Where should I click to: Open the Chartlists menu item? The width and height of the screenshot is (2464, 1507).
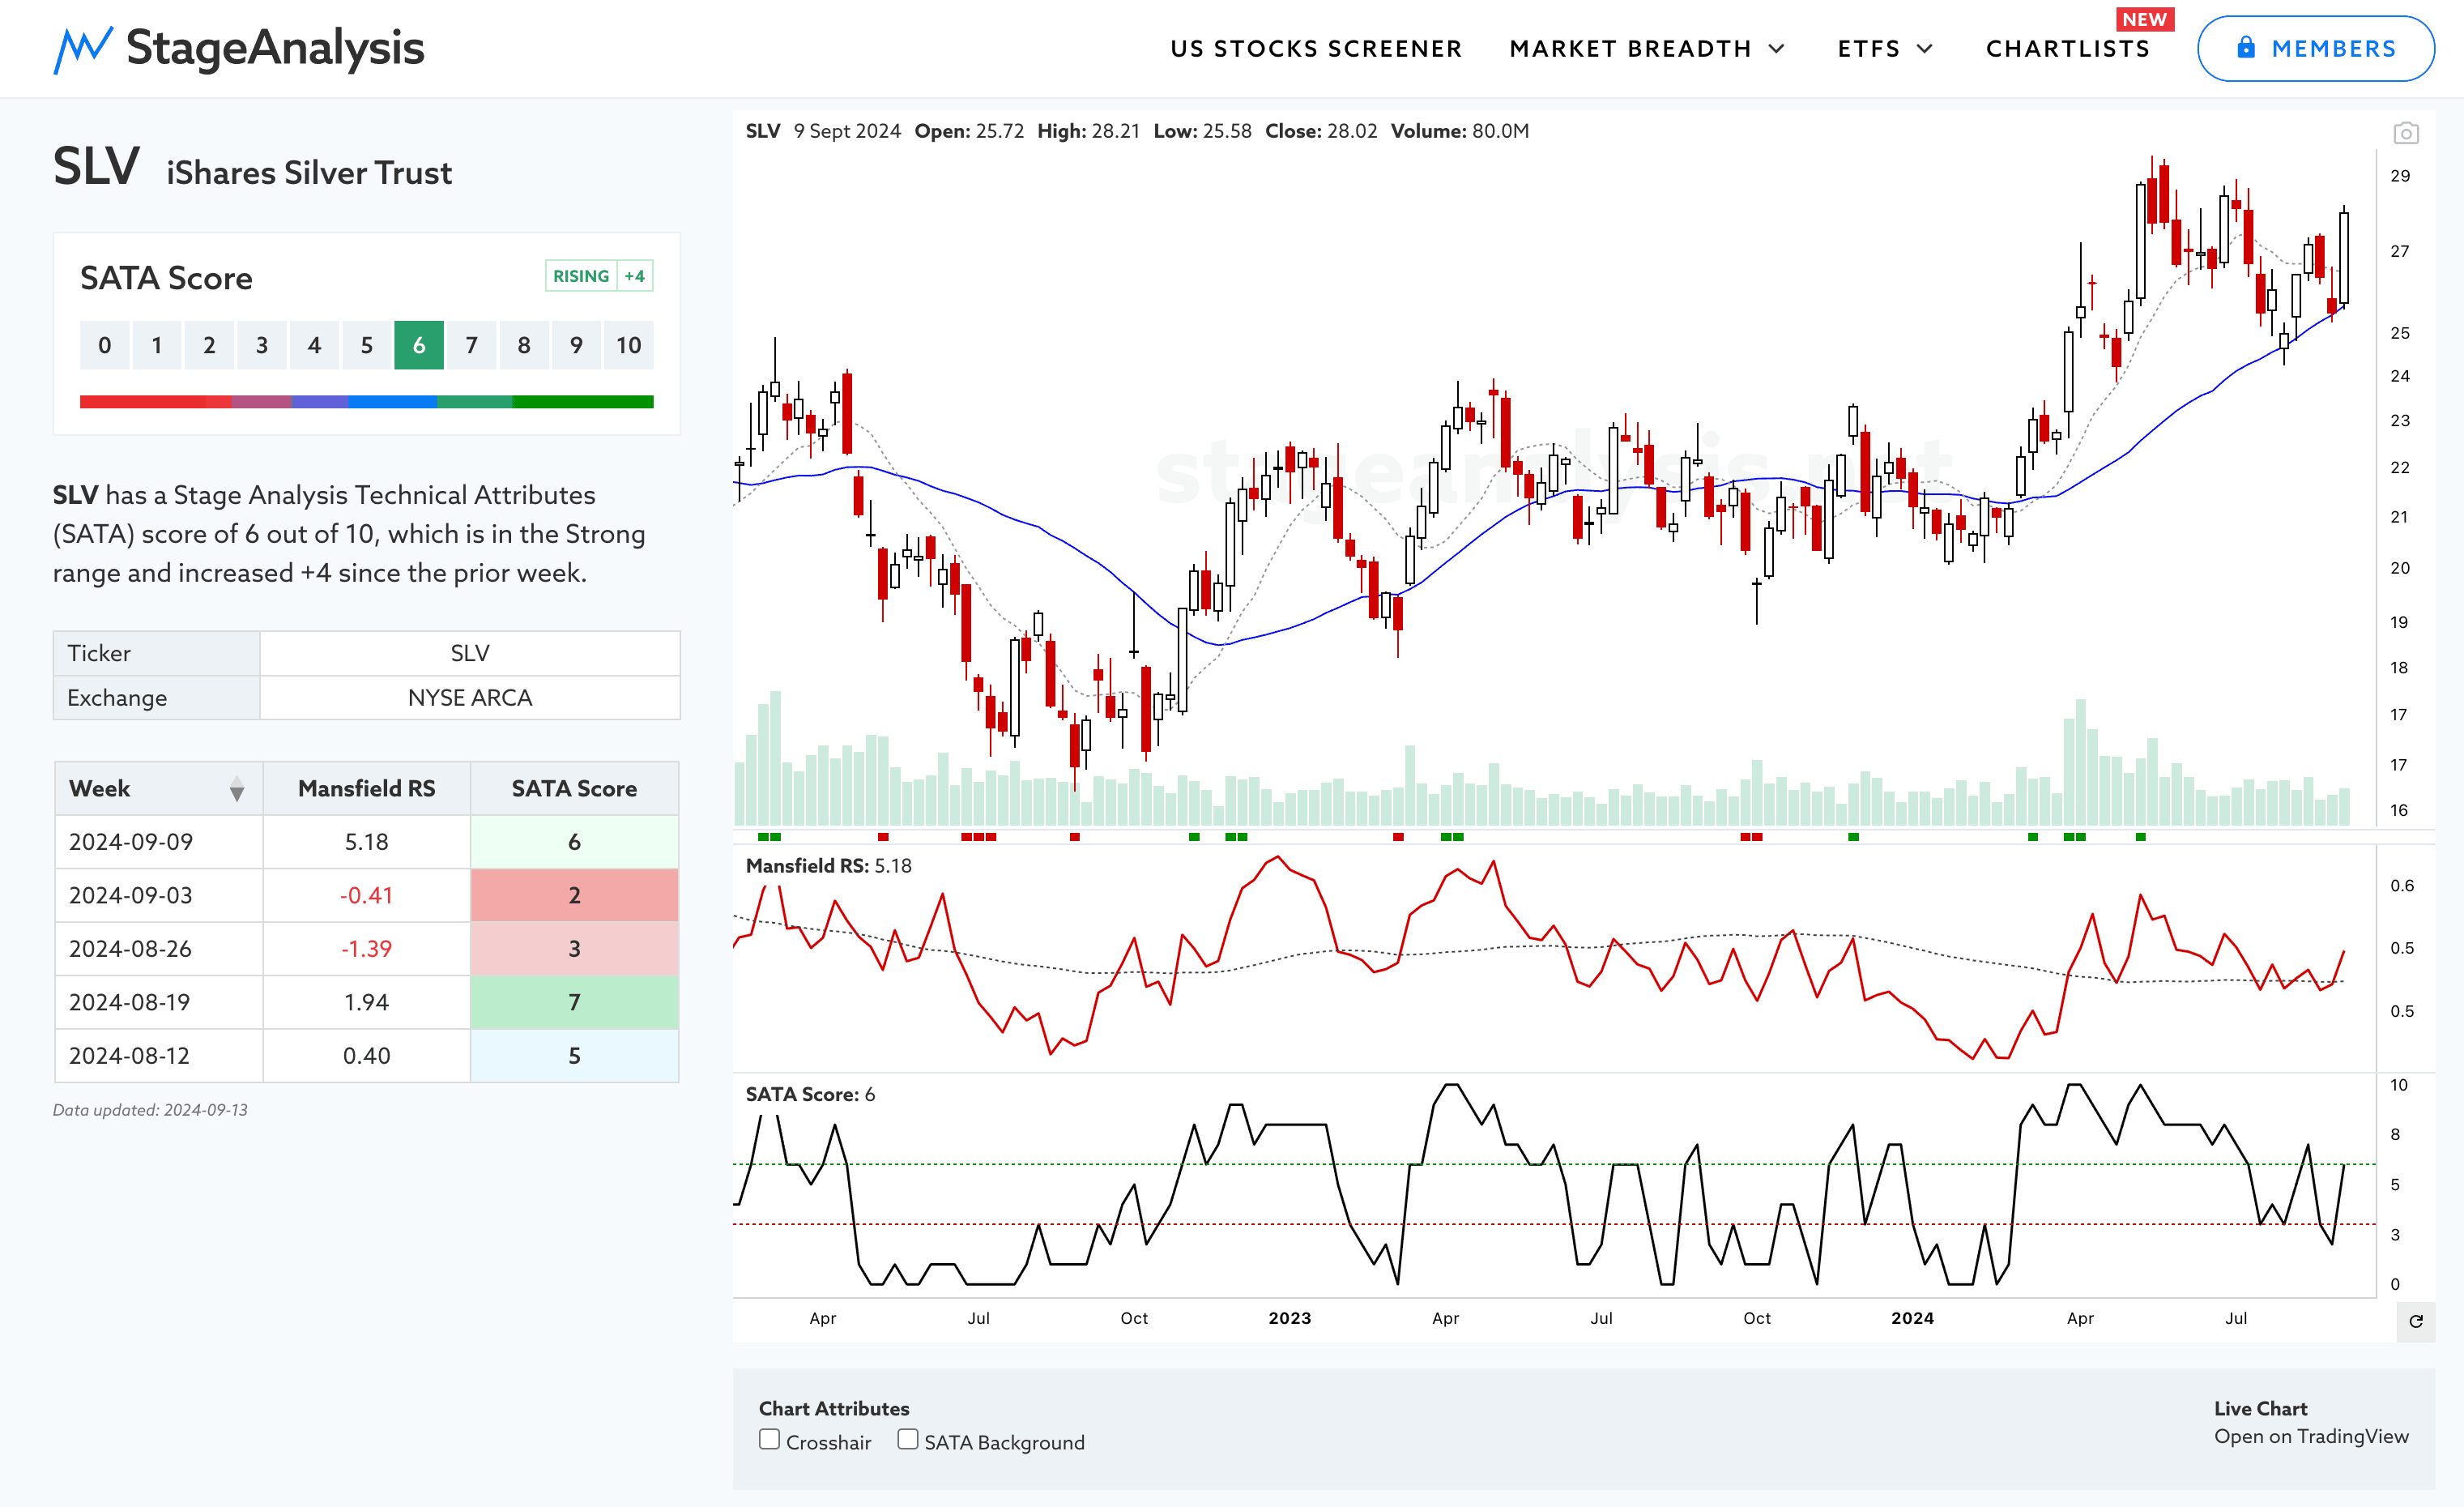(x=2067, y=49)
